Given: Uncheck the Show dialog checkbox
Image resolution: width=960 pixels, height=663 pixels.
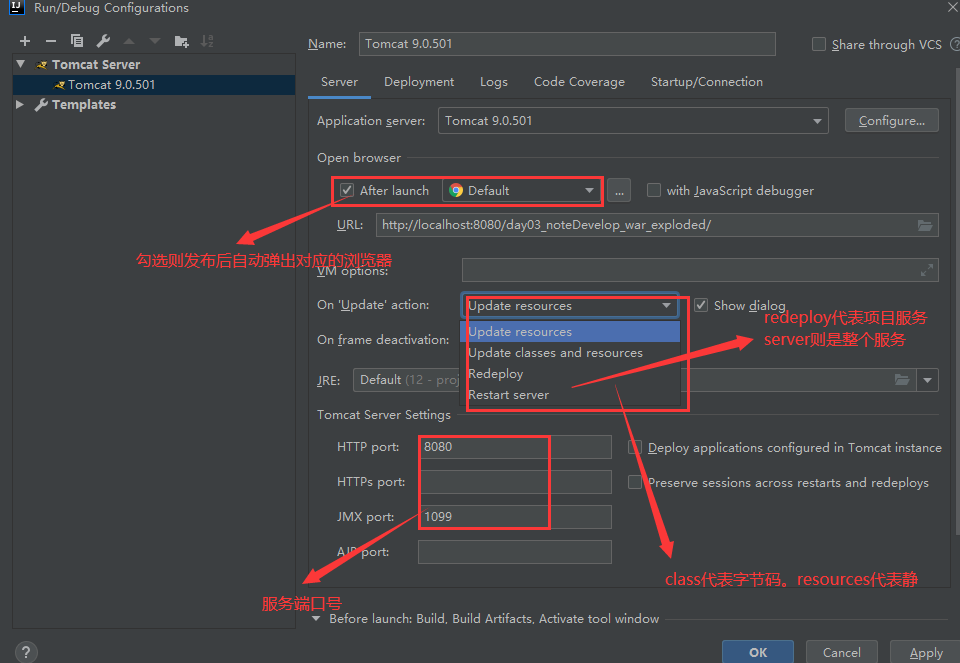Looking at the screenshot, I should tap(701, 305).
